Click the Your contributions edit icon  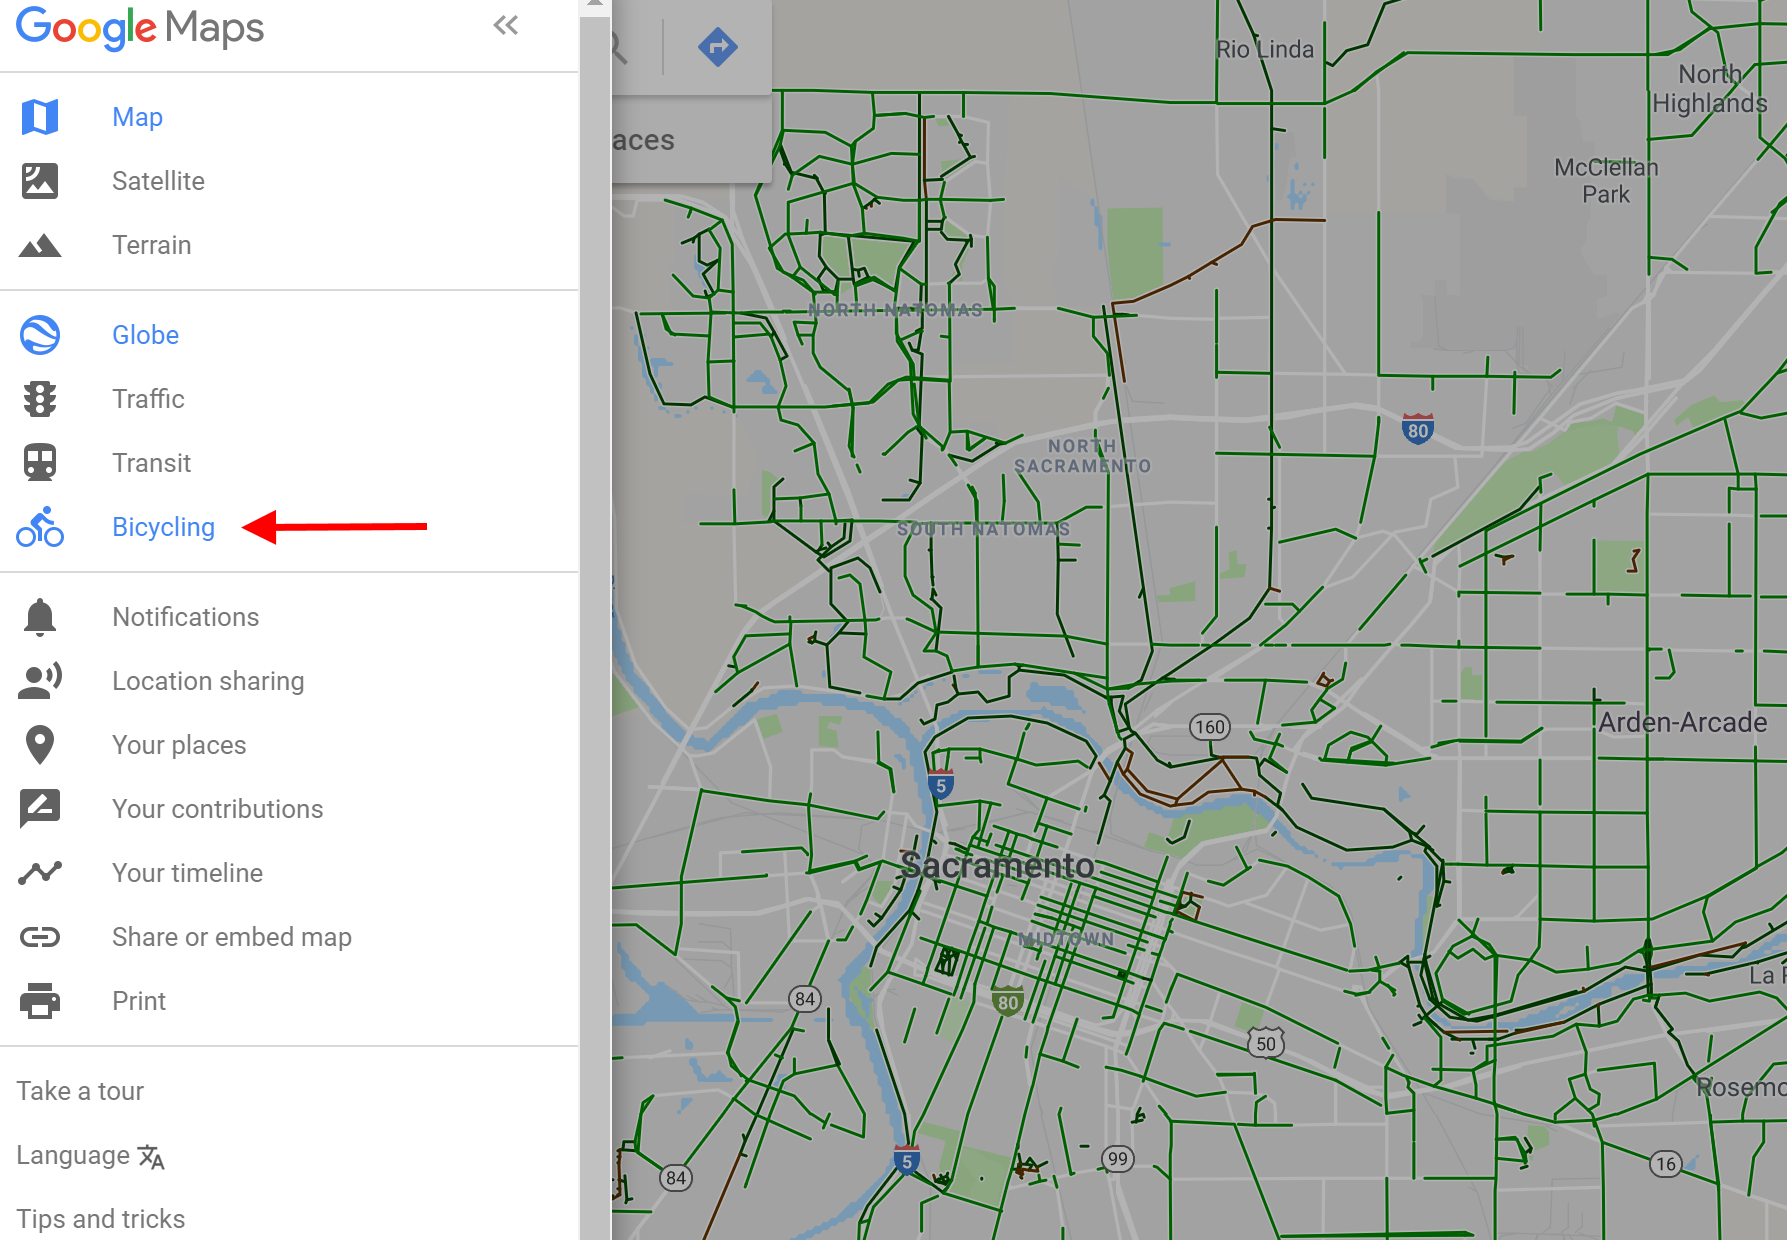pos(40,809)
